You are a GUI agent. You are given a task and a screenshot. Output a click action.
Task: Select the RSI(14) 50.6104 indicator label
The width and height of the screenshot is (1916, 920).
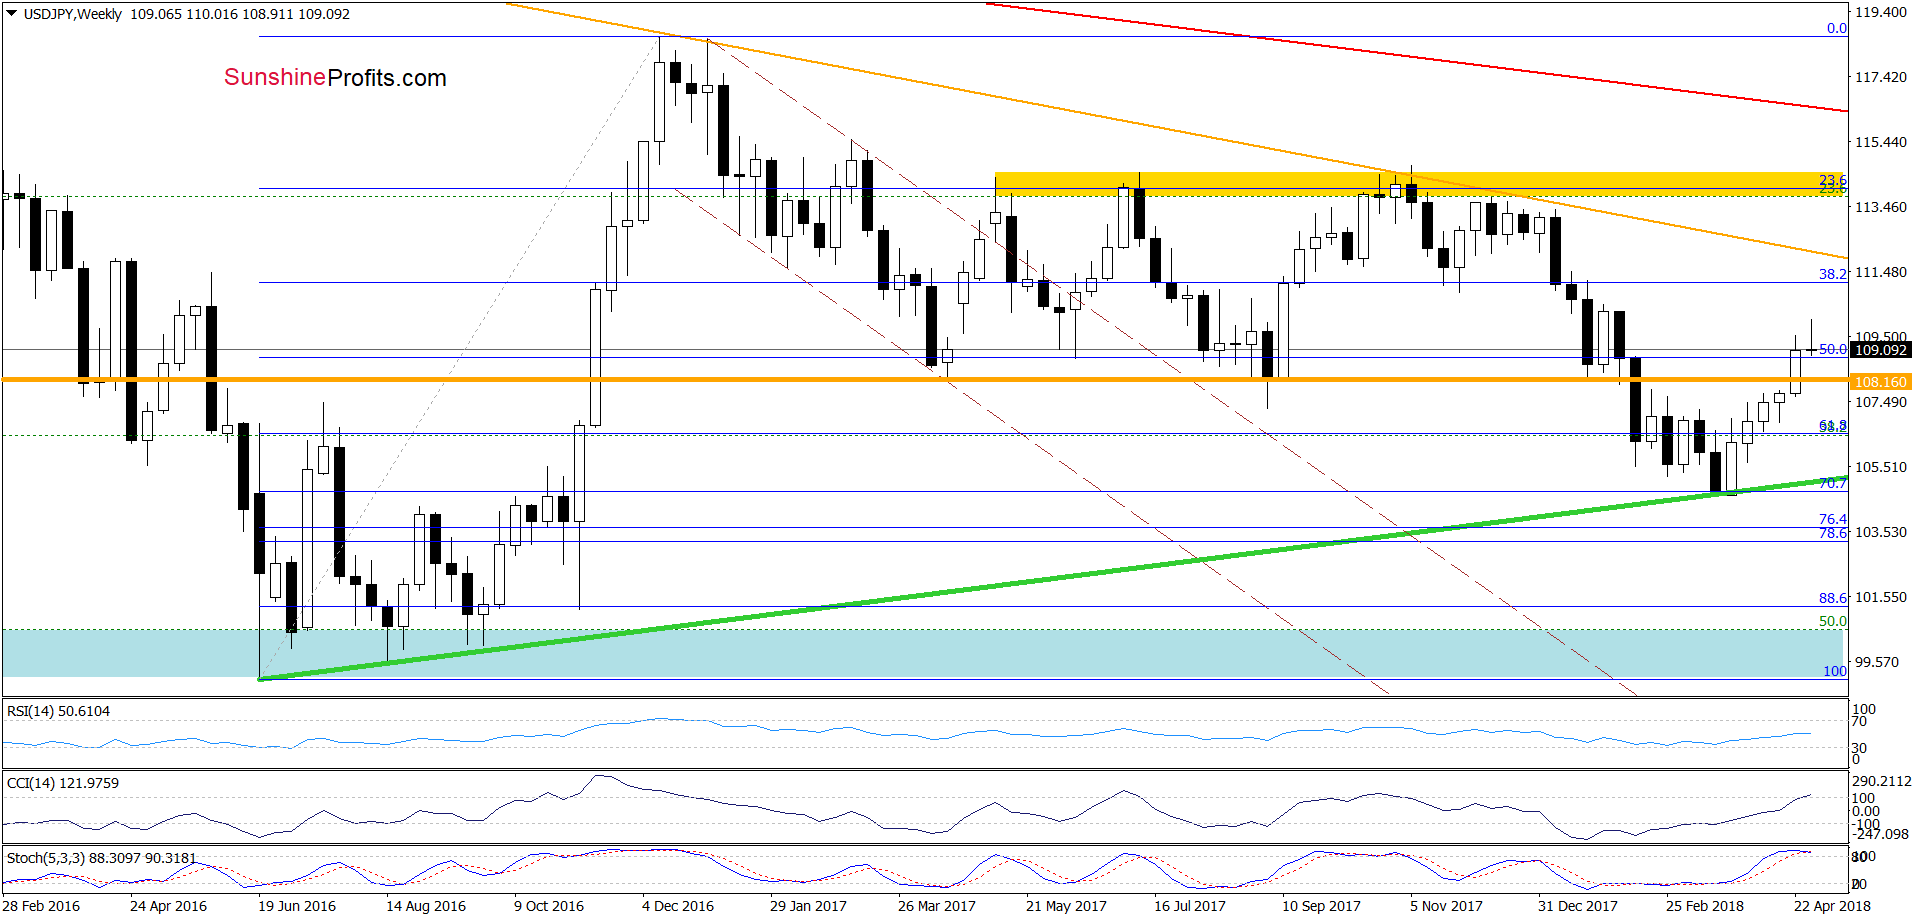[58, 711]
